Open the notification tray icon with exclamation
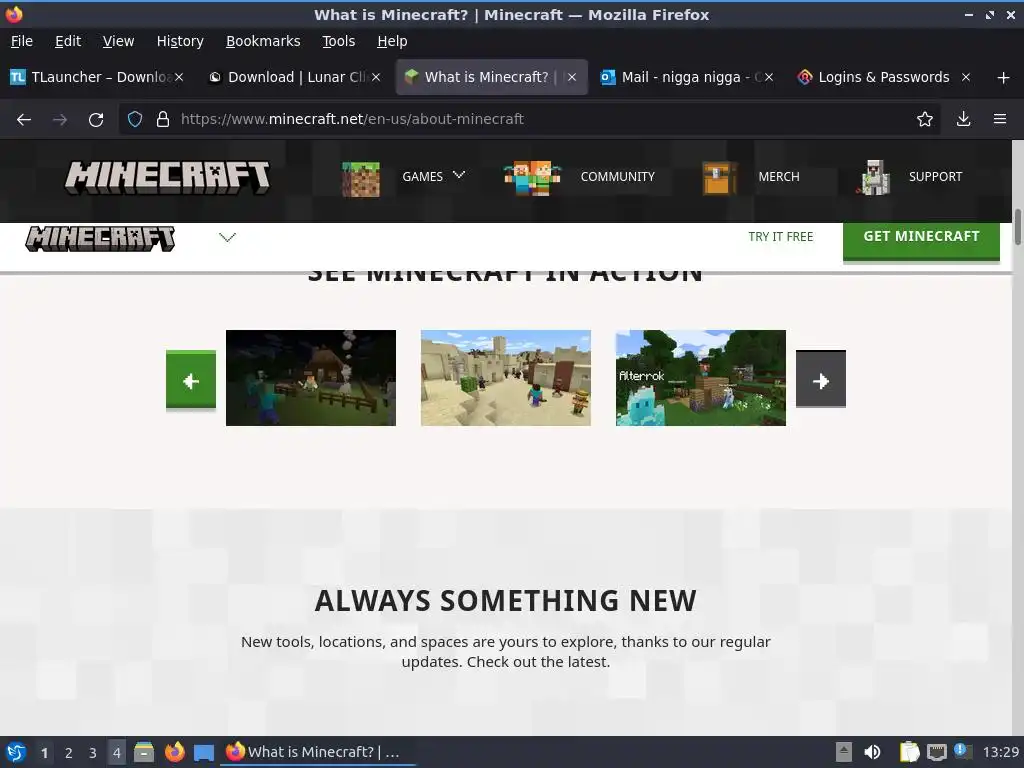Viewport: 1024px width, 768px height. tap(962, 752)
